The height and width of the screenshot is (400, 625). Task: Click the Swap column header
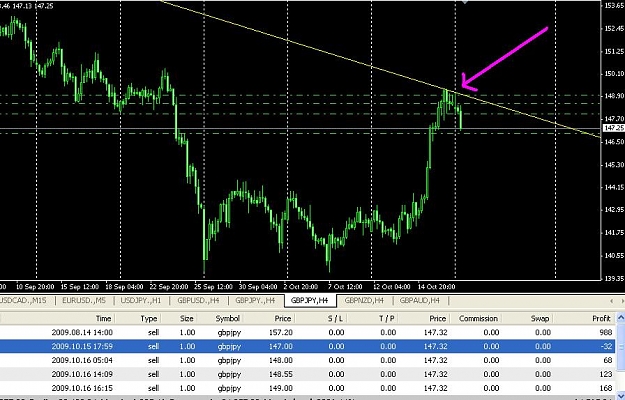point(528,318)
